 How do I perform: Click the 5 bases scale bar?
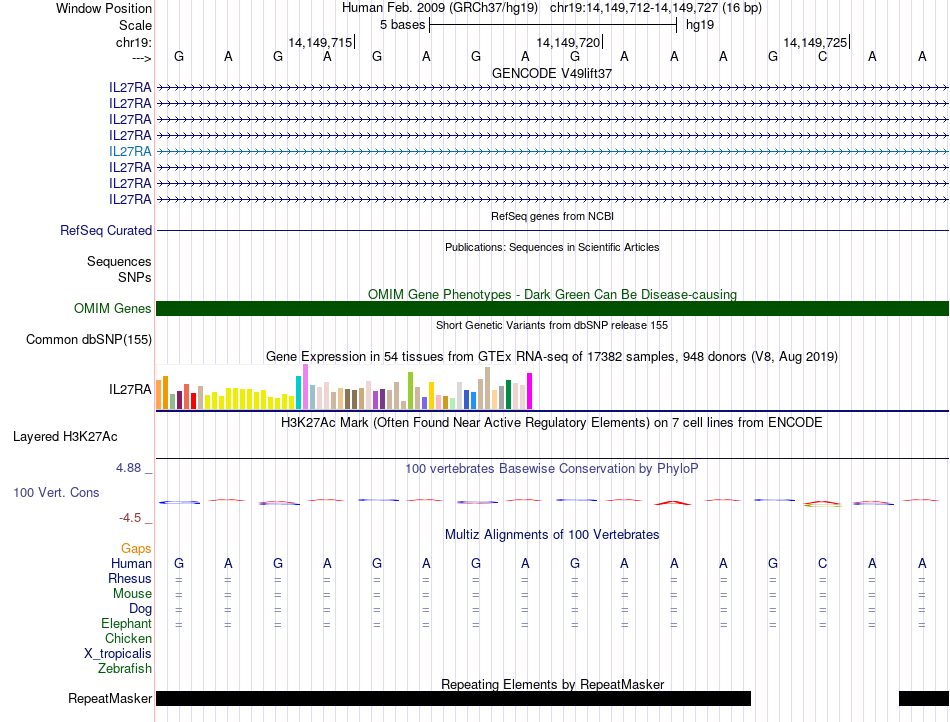tap(552, 25)
